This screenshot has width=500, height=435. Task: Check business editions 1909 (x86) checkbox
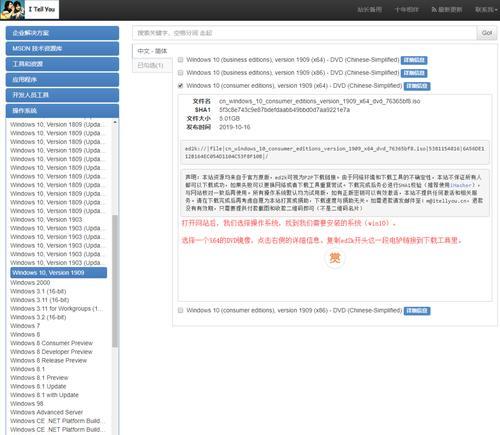click(180, 73)
